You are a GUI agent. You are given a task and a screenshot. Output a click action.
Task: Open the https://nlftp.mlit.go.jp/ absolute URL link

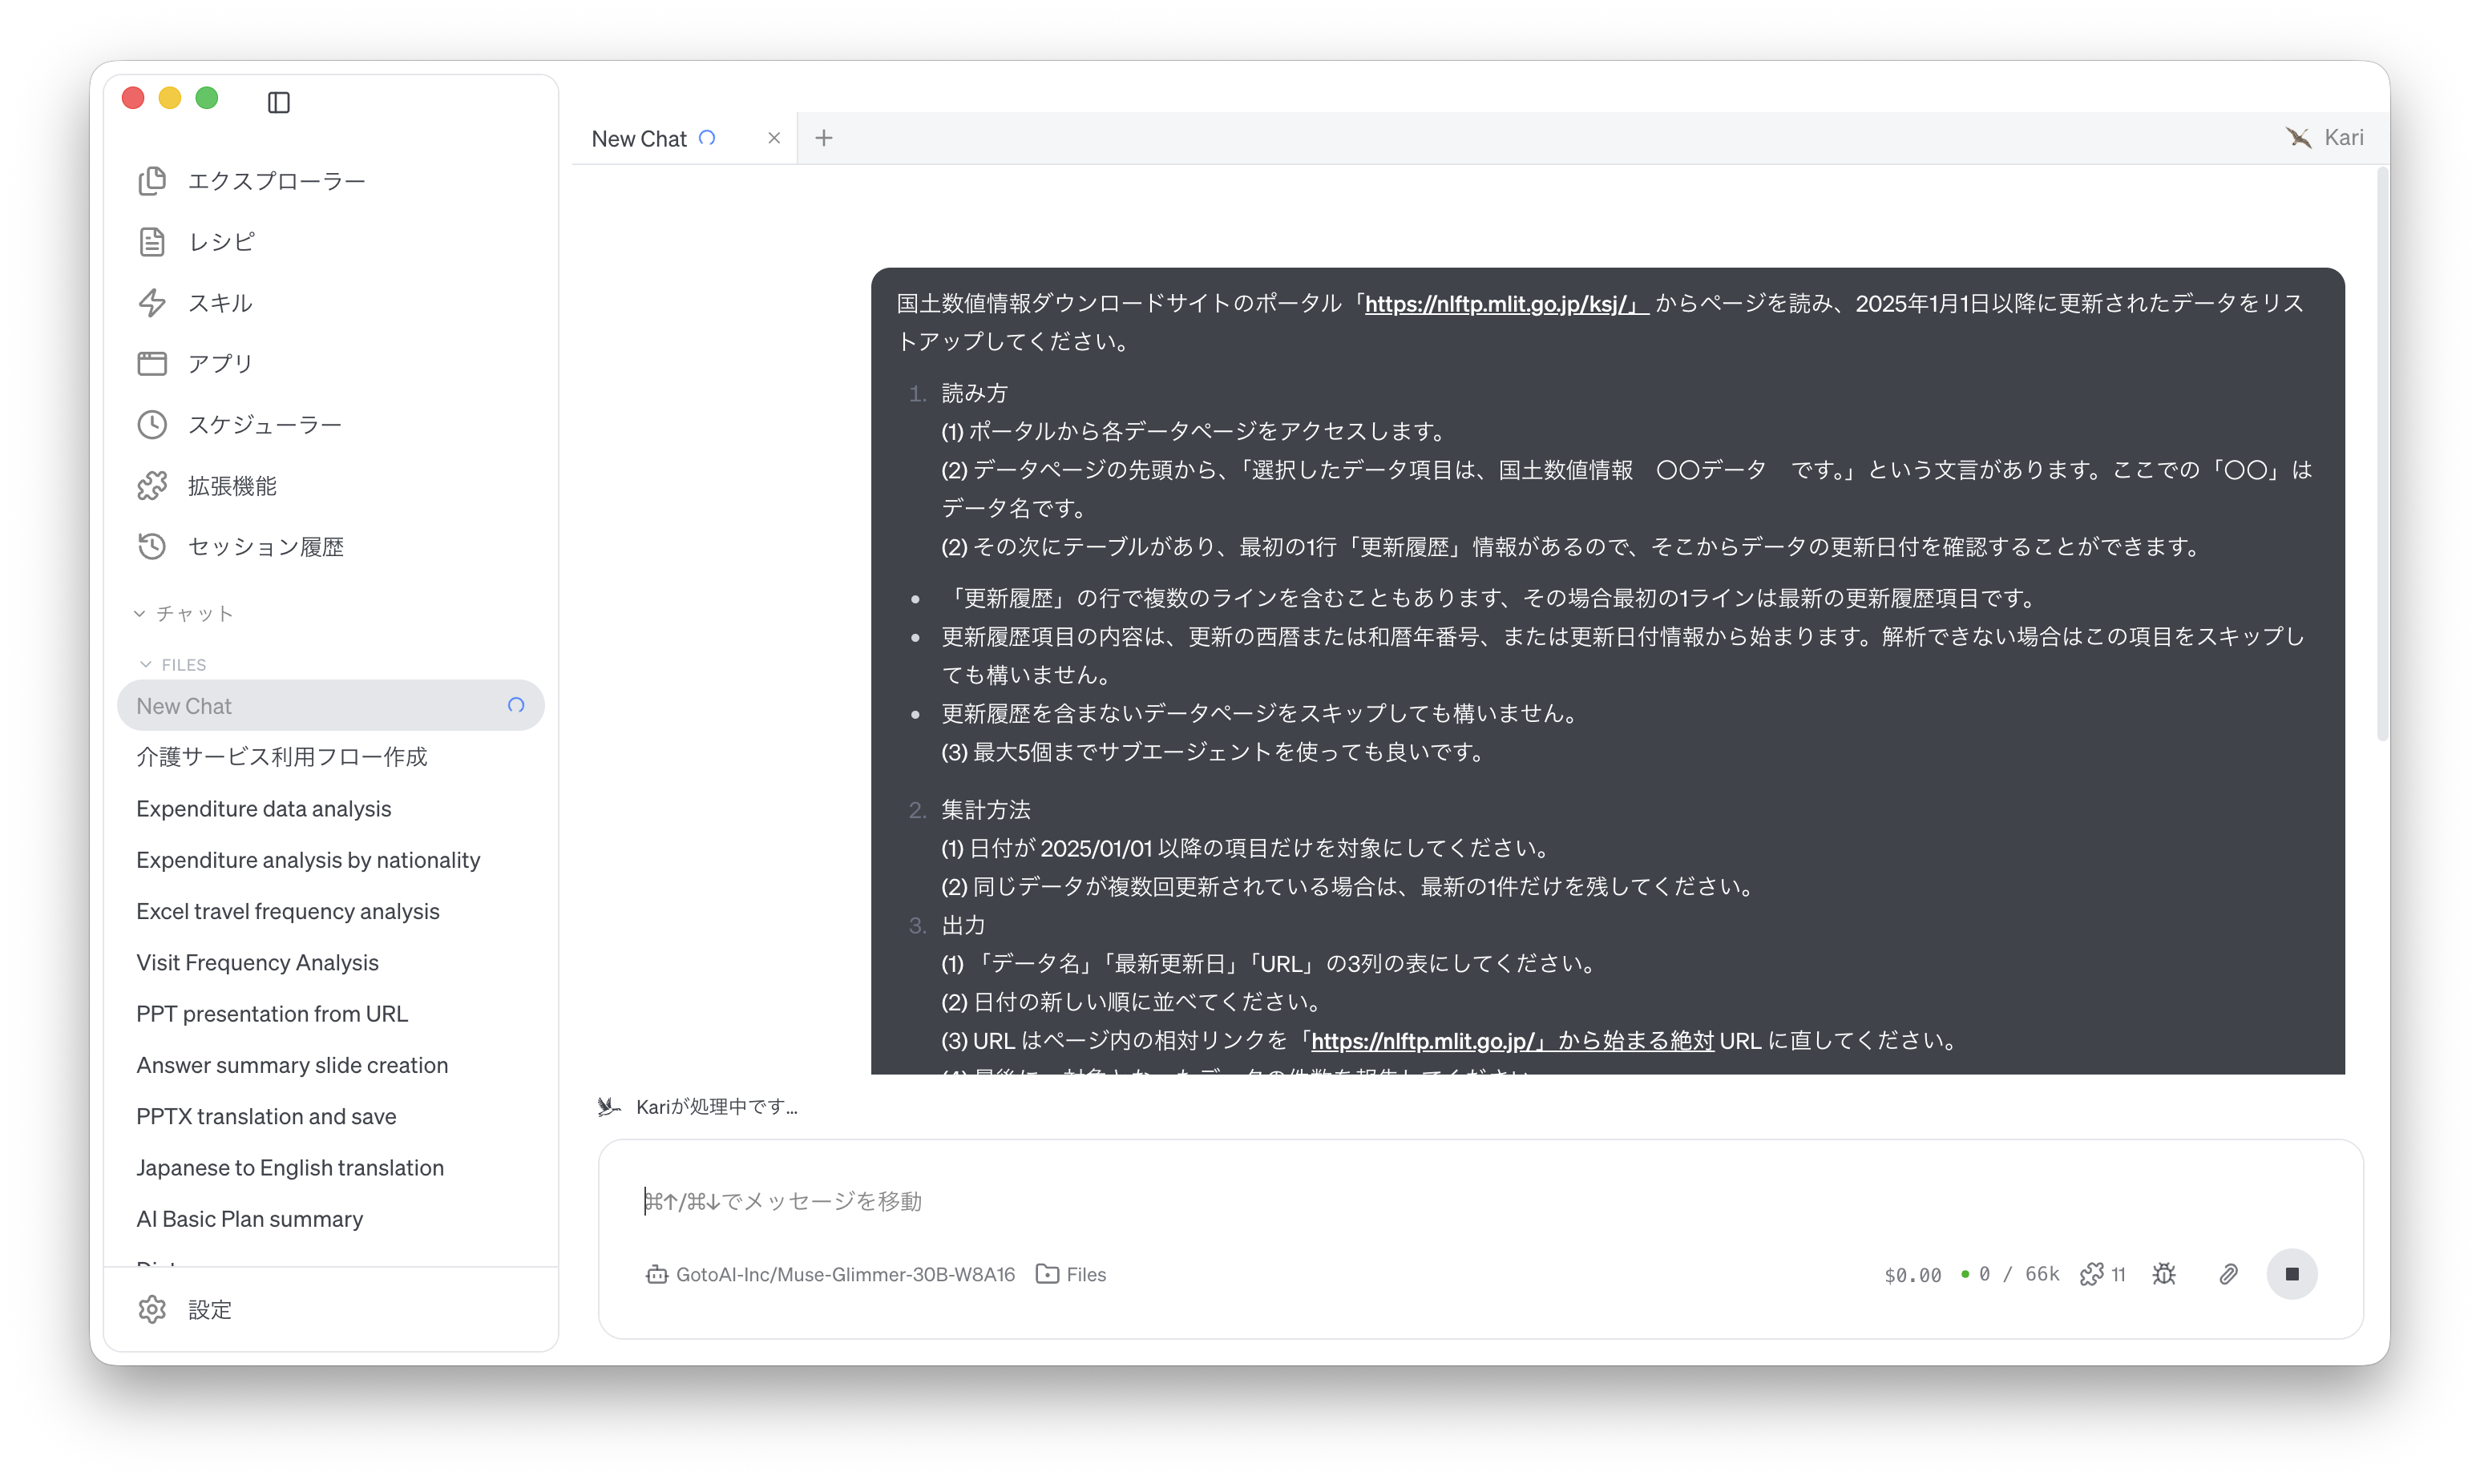coord(1512,1040)
